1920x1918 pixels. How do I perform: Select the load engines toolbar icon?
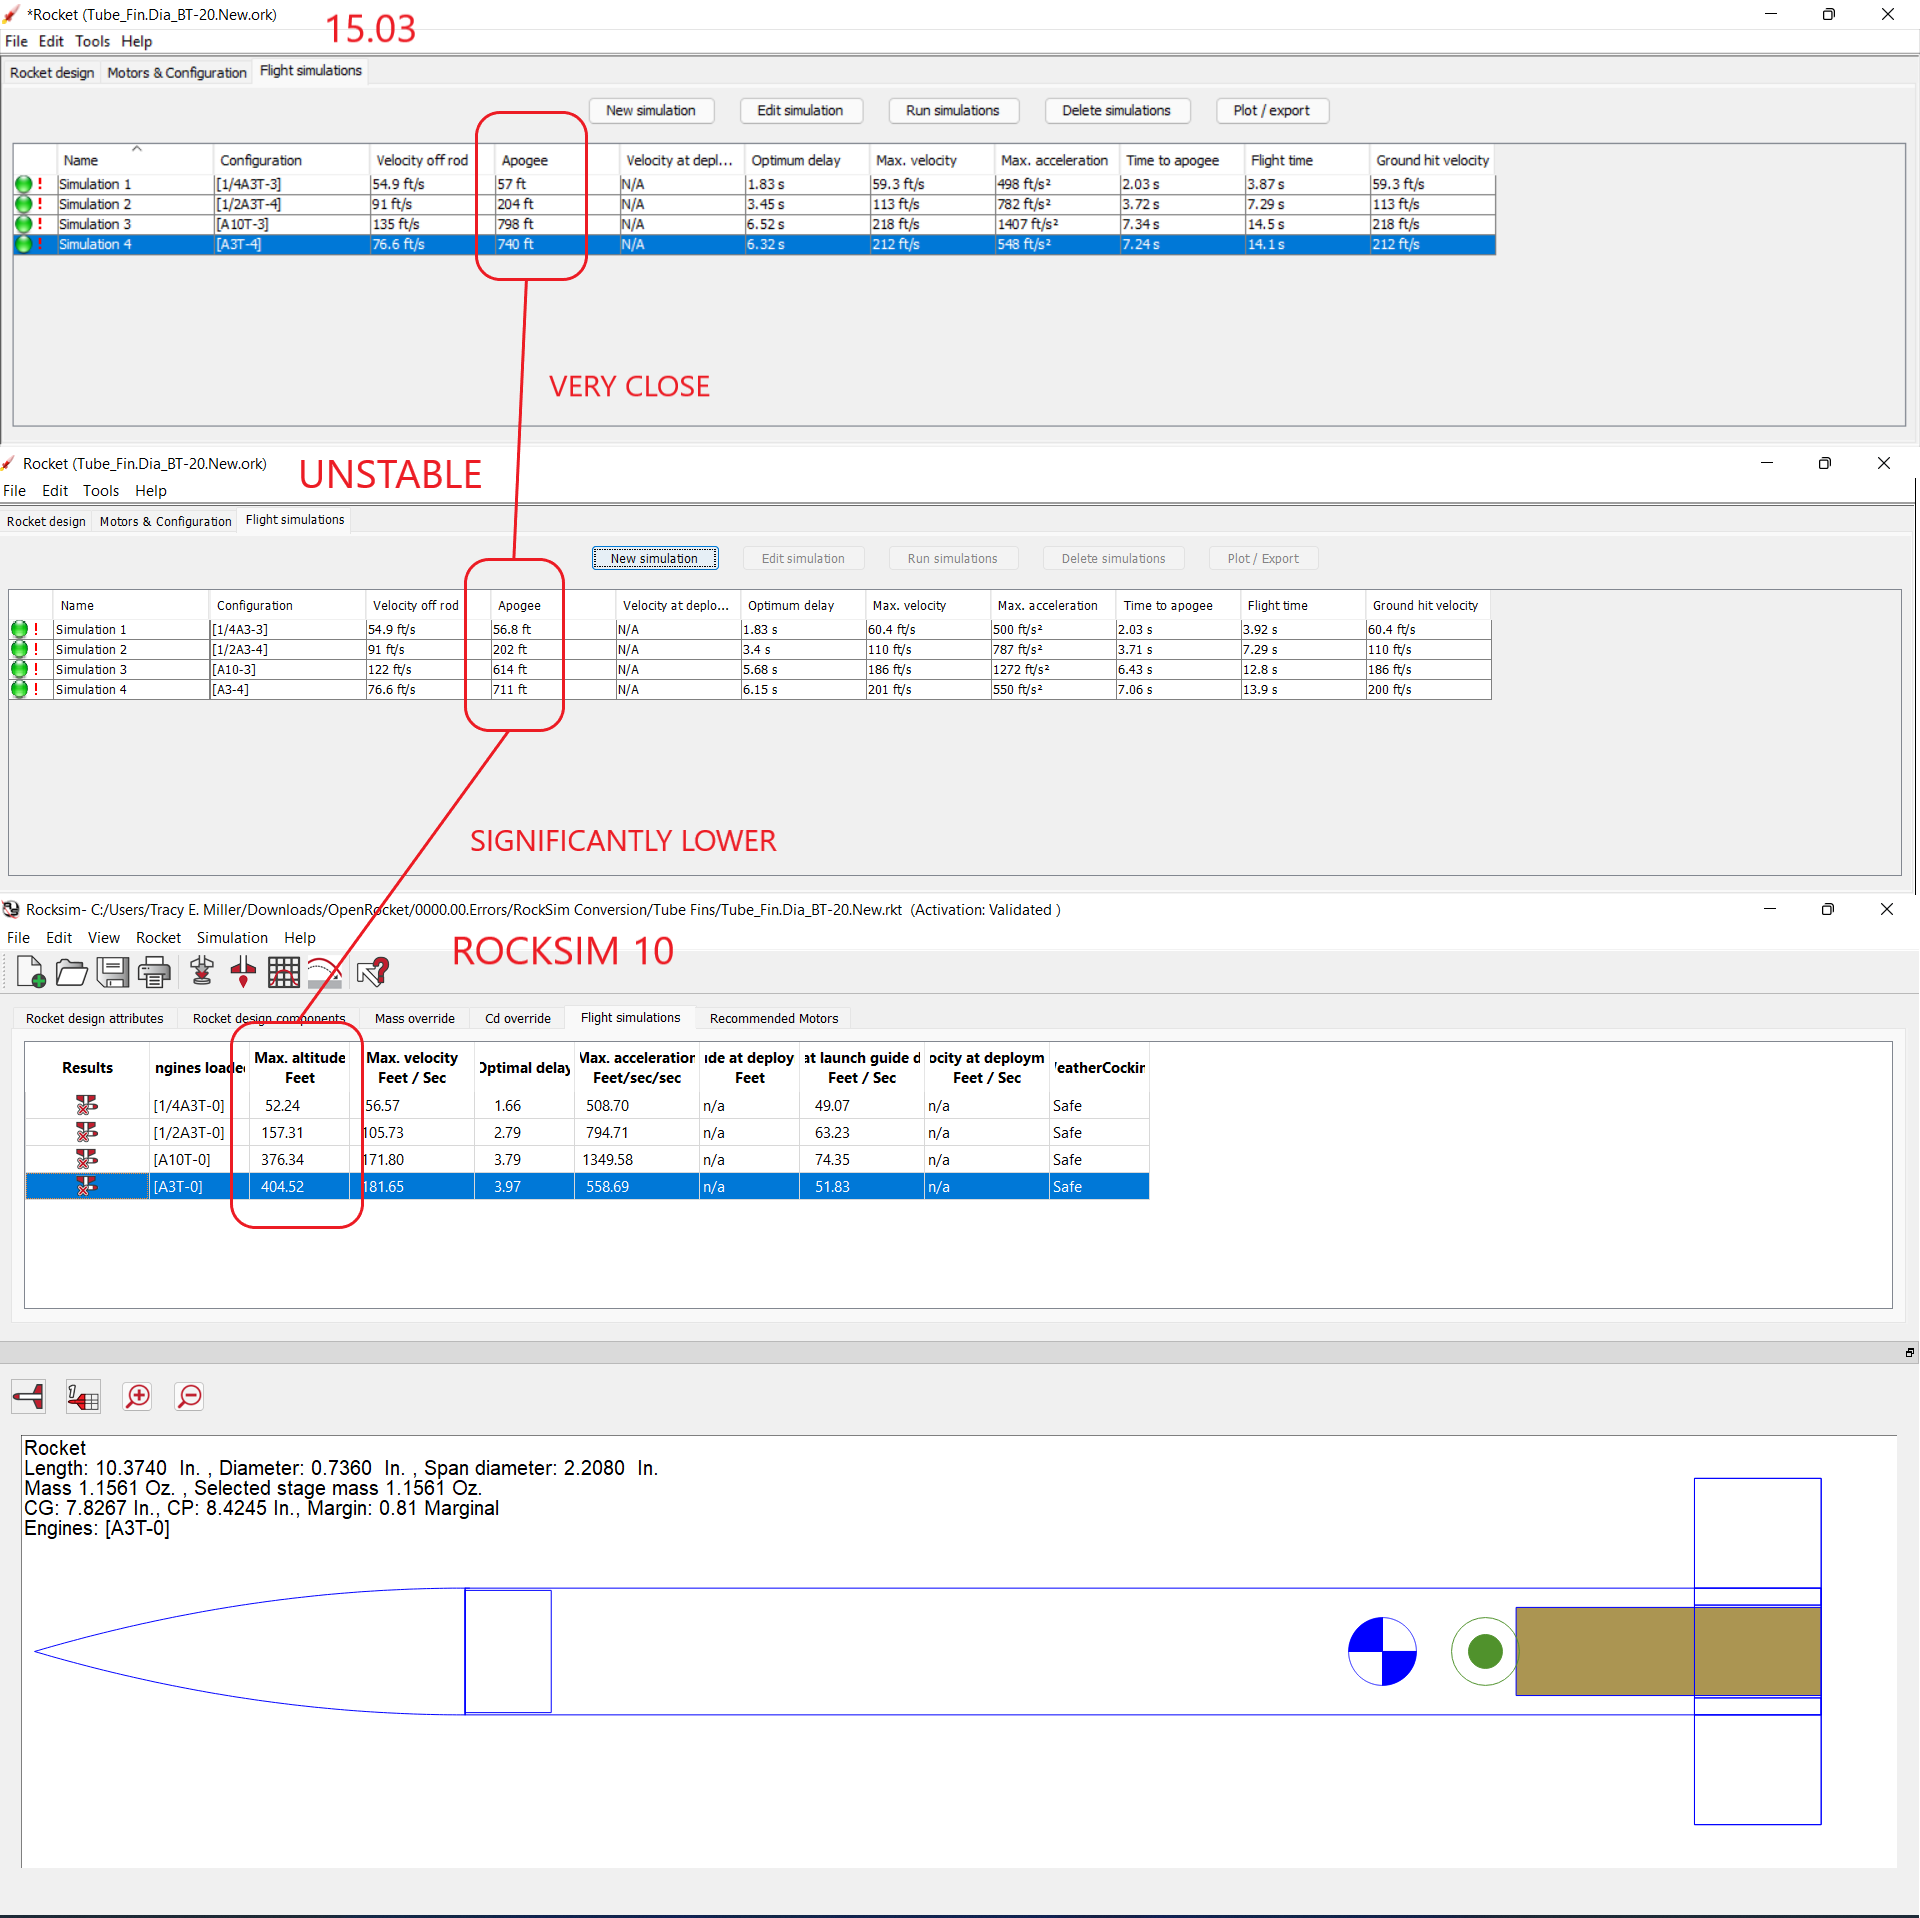coord(201,971)
